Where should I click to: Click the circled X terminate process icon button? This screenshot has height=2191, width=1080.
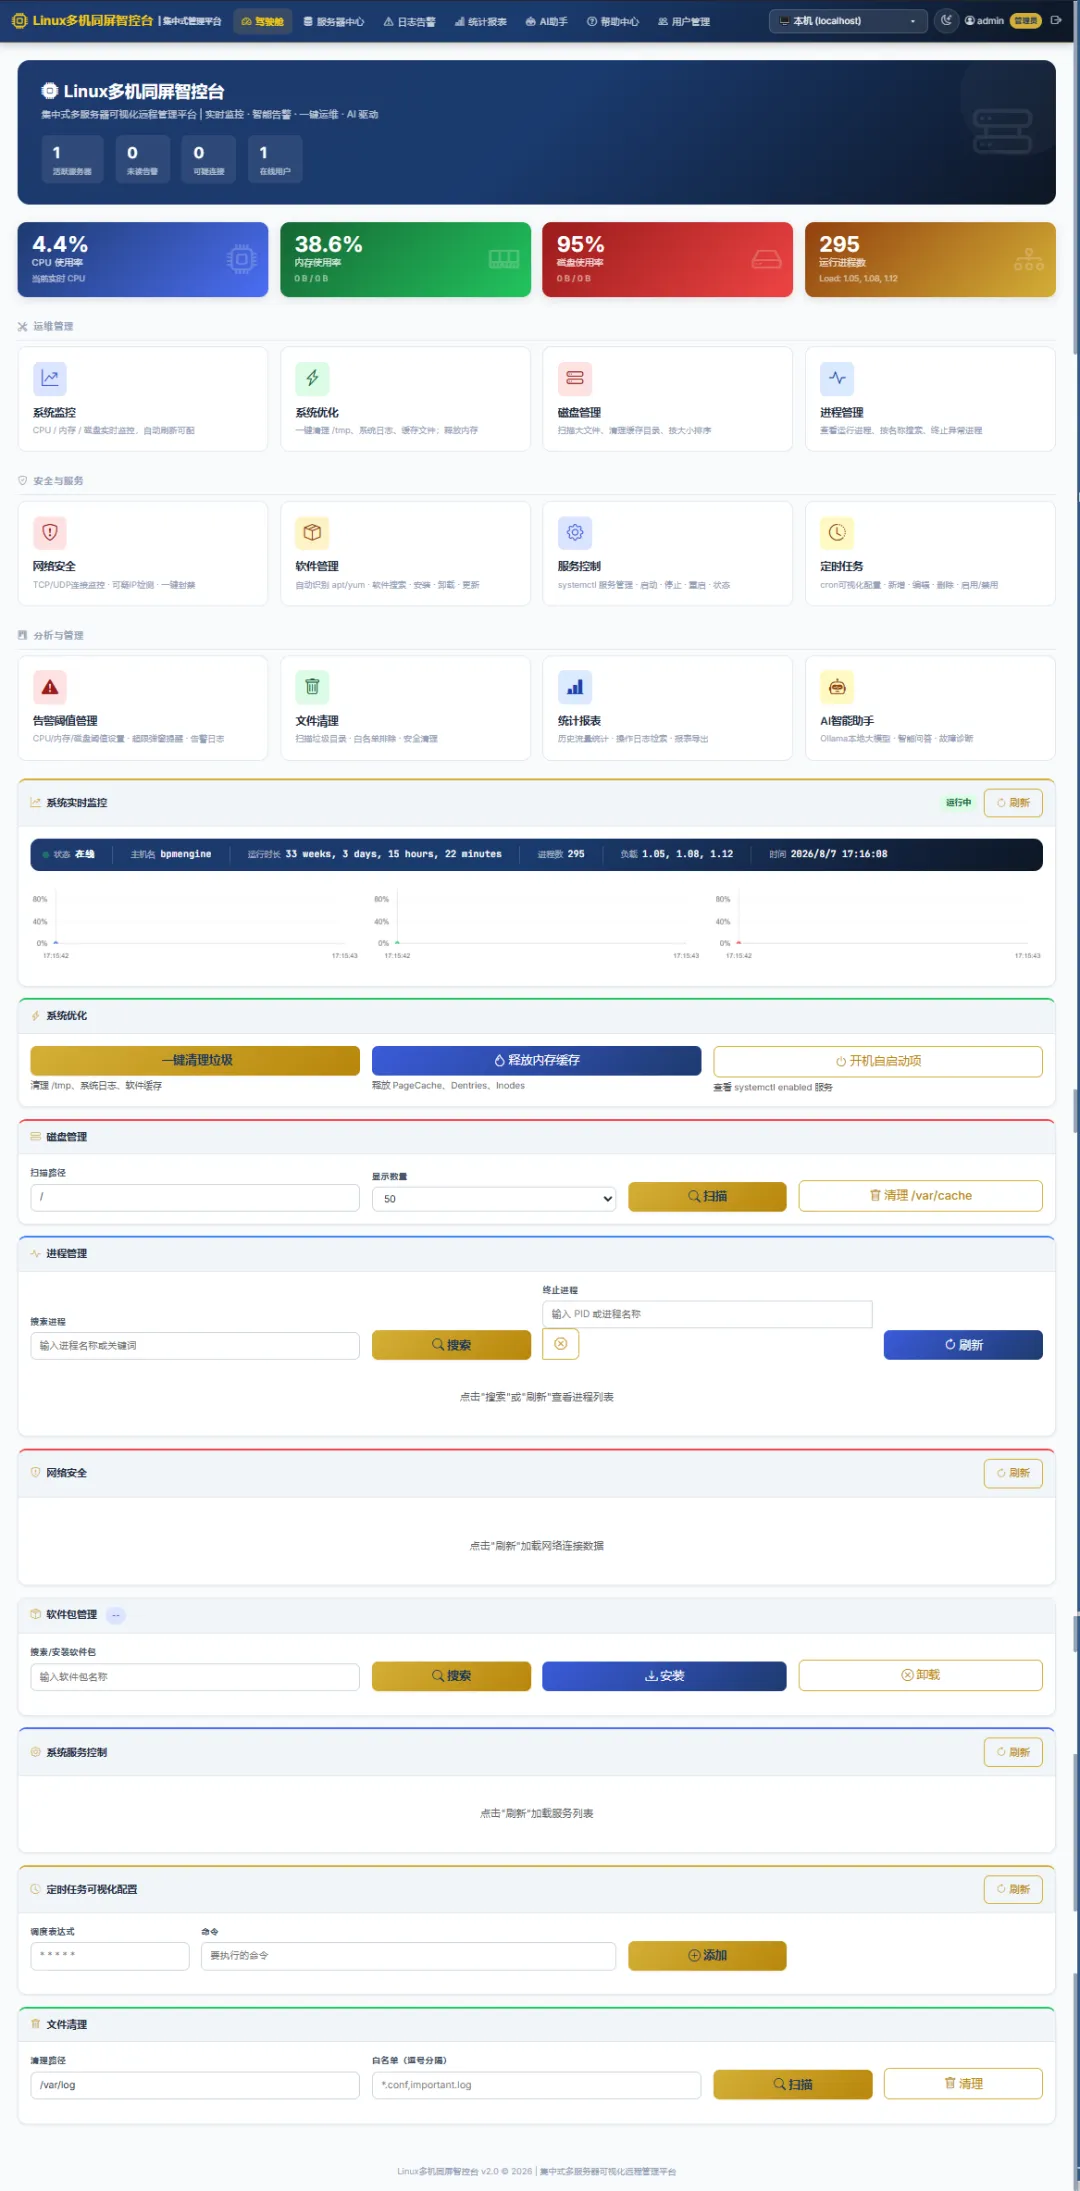pyautogui.click(x=561, y=1344)
